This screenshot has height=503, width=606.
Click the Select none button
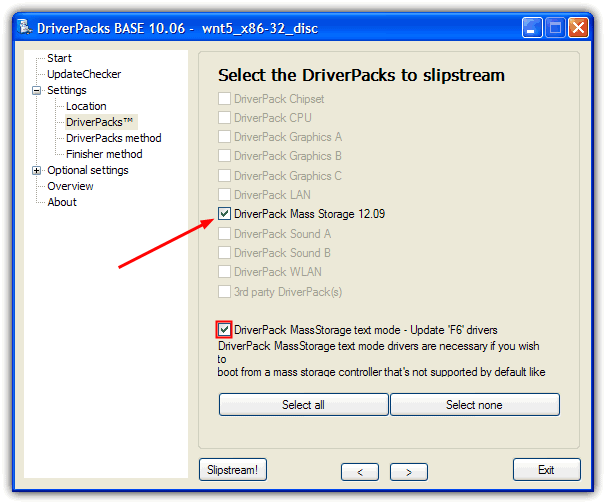pos(475,405)
